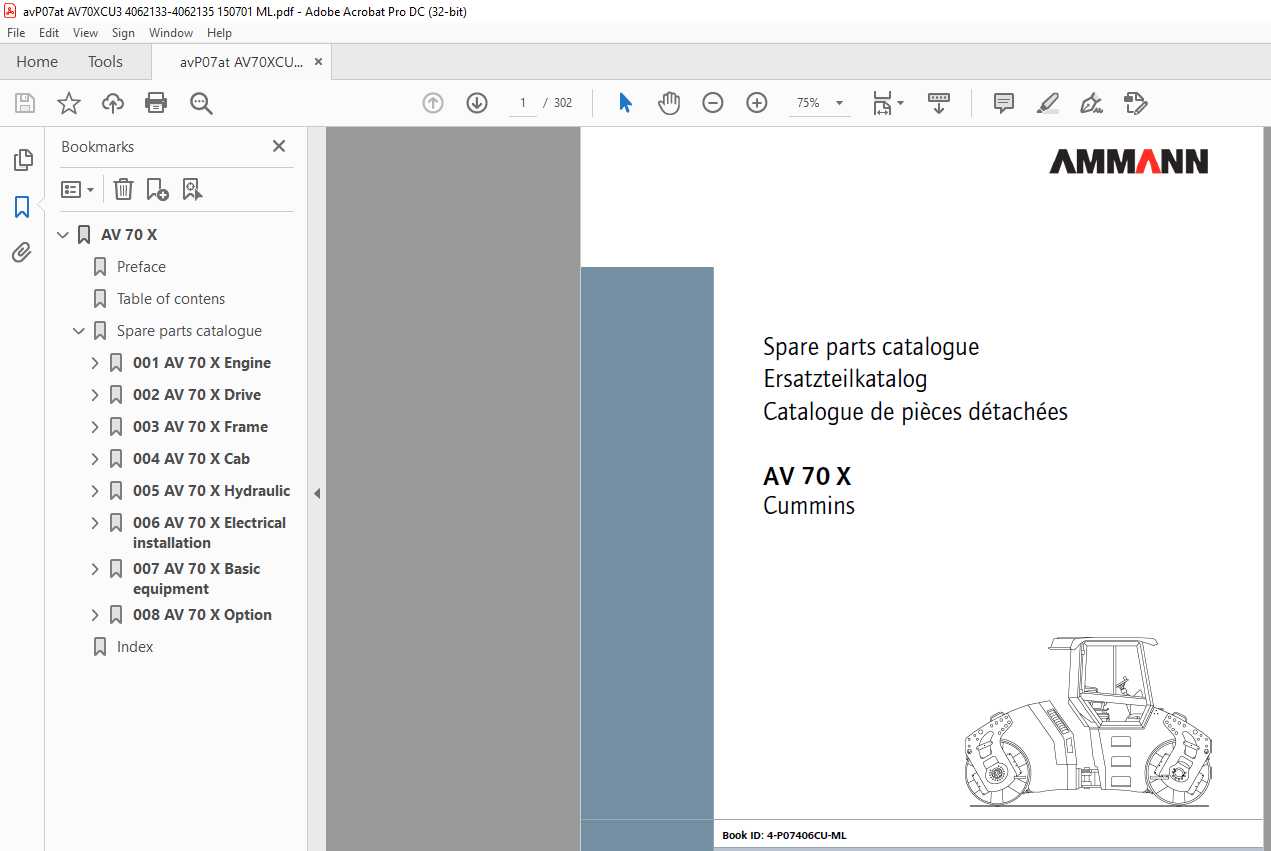Jump to 001 AV 70 X Engine section
The width and height of the screenshot is (1271, 851).
click(202, 363)
